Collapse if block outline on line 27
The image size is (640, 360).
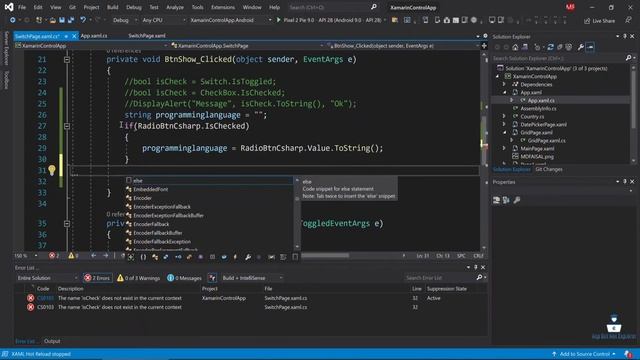(67, 126)
